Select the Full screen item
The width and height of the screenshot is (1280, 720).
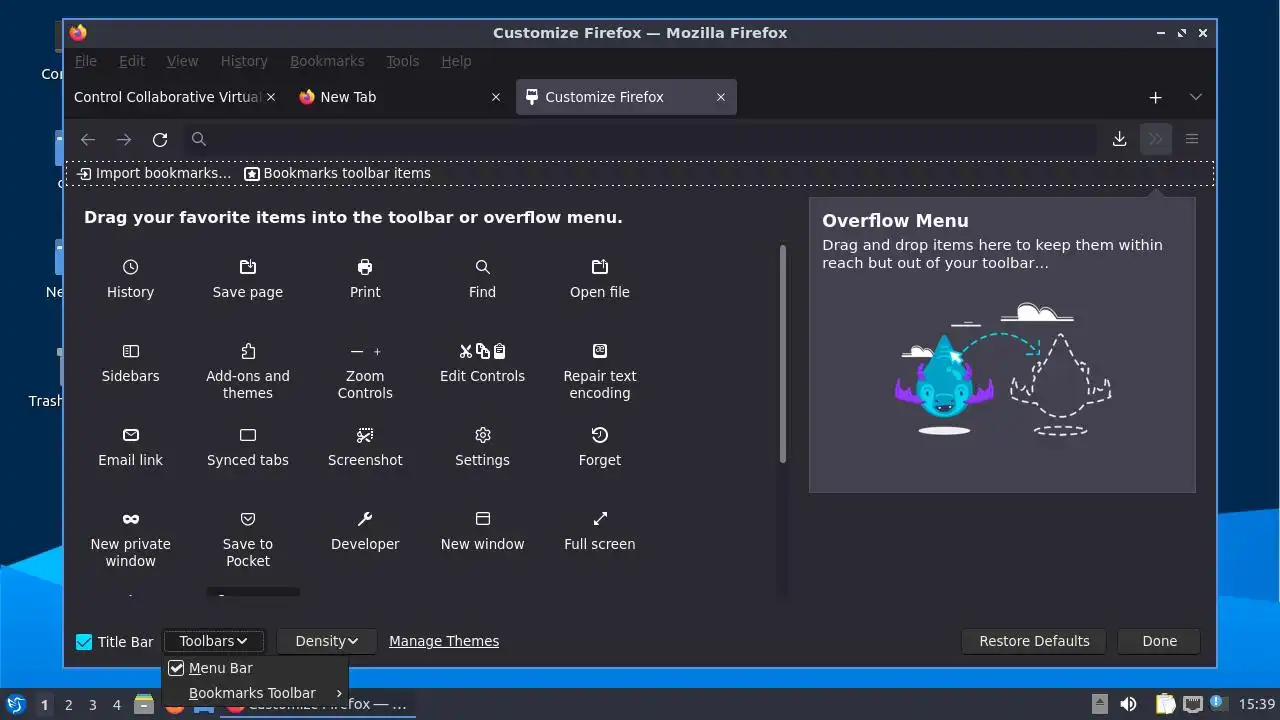click(600, 531)
